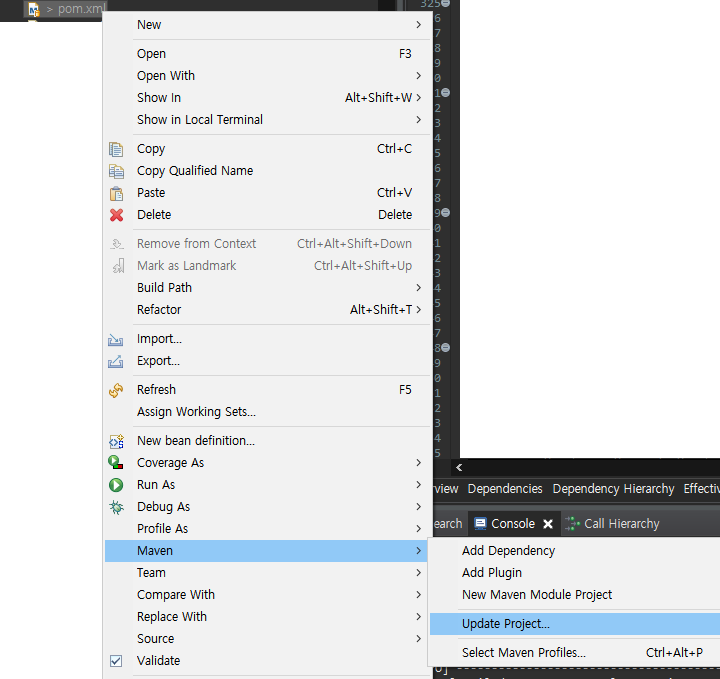Screen dimensions: 720x679
Task: Click the Console tab monitor icon
Action: 480,524
